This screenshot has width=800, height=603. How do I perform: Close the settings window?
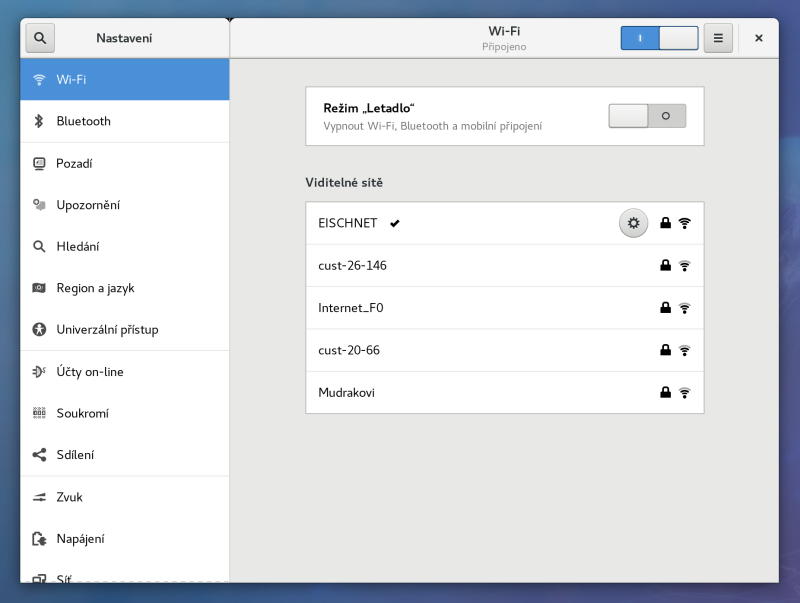coord(758,38)
